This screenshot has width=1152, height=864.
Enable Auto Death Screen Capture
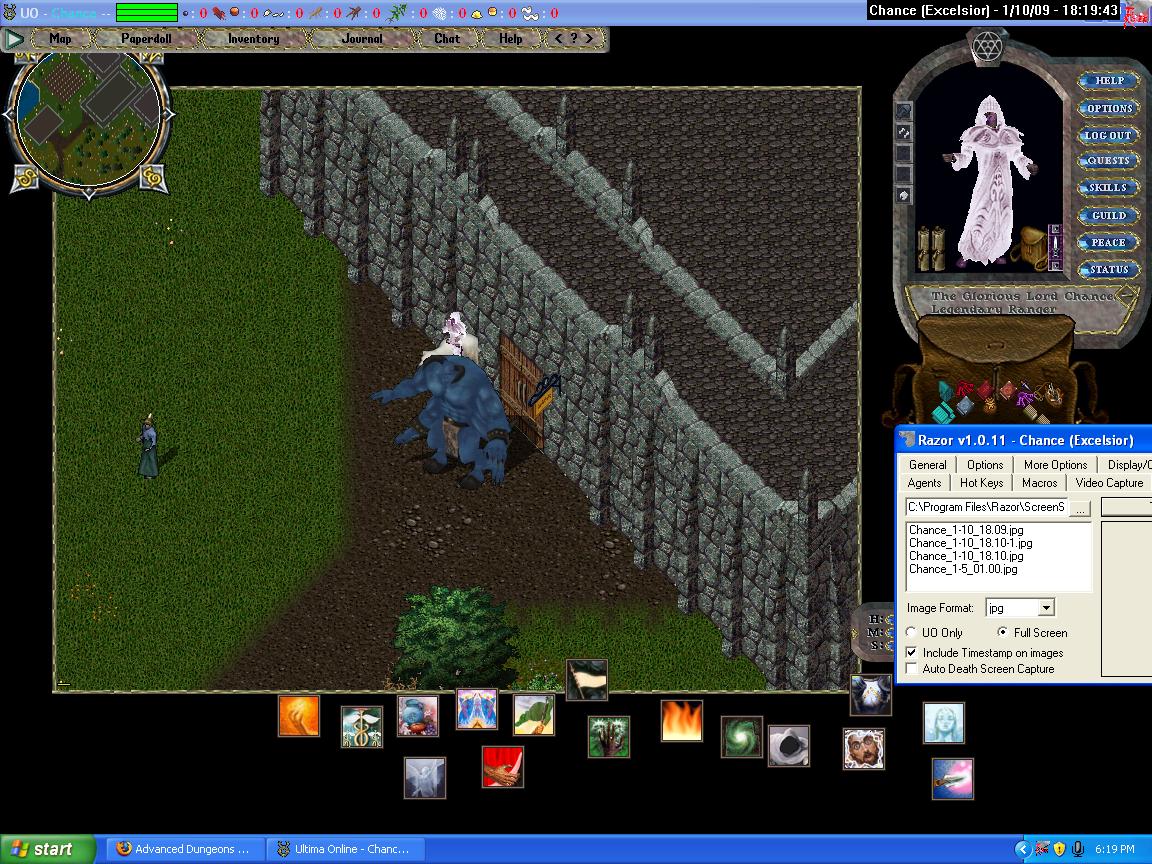coord(912,669)
